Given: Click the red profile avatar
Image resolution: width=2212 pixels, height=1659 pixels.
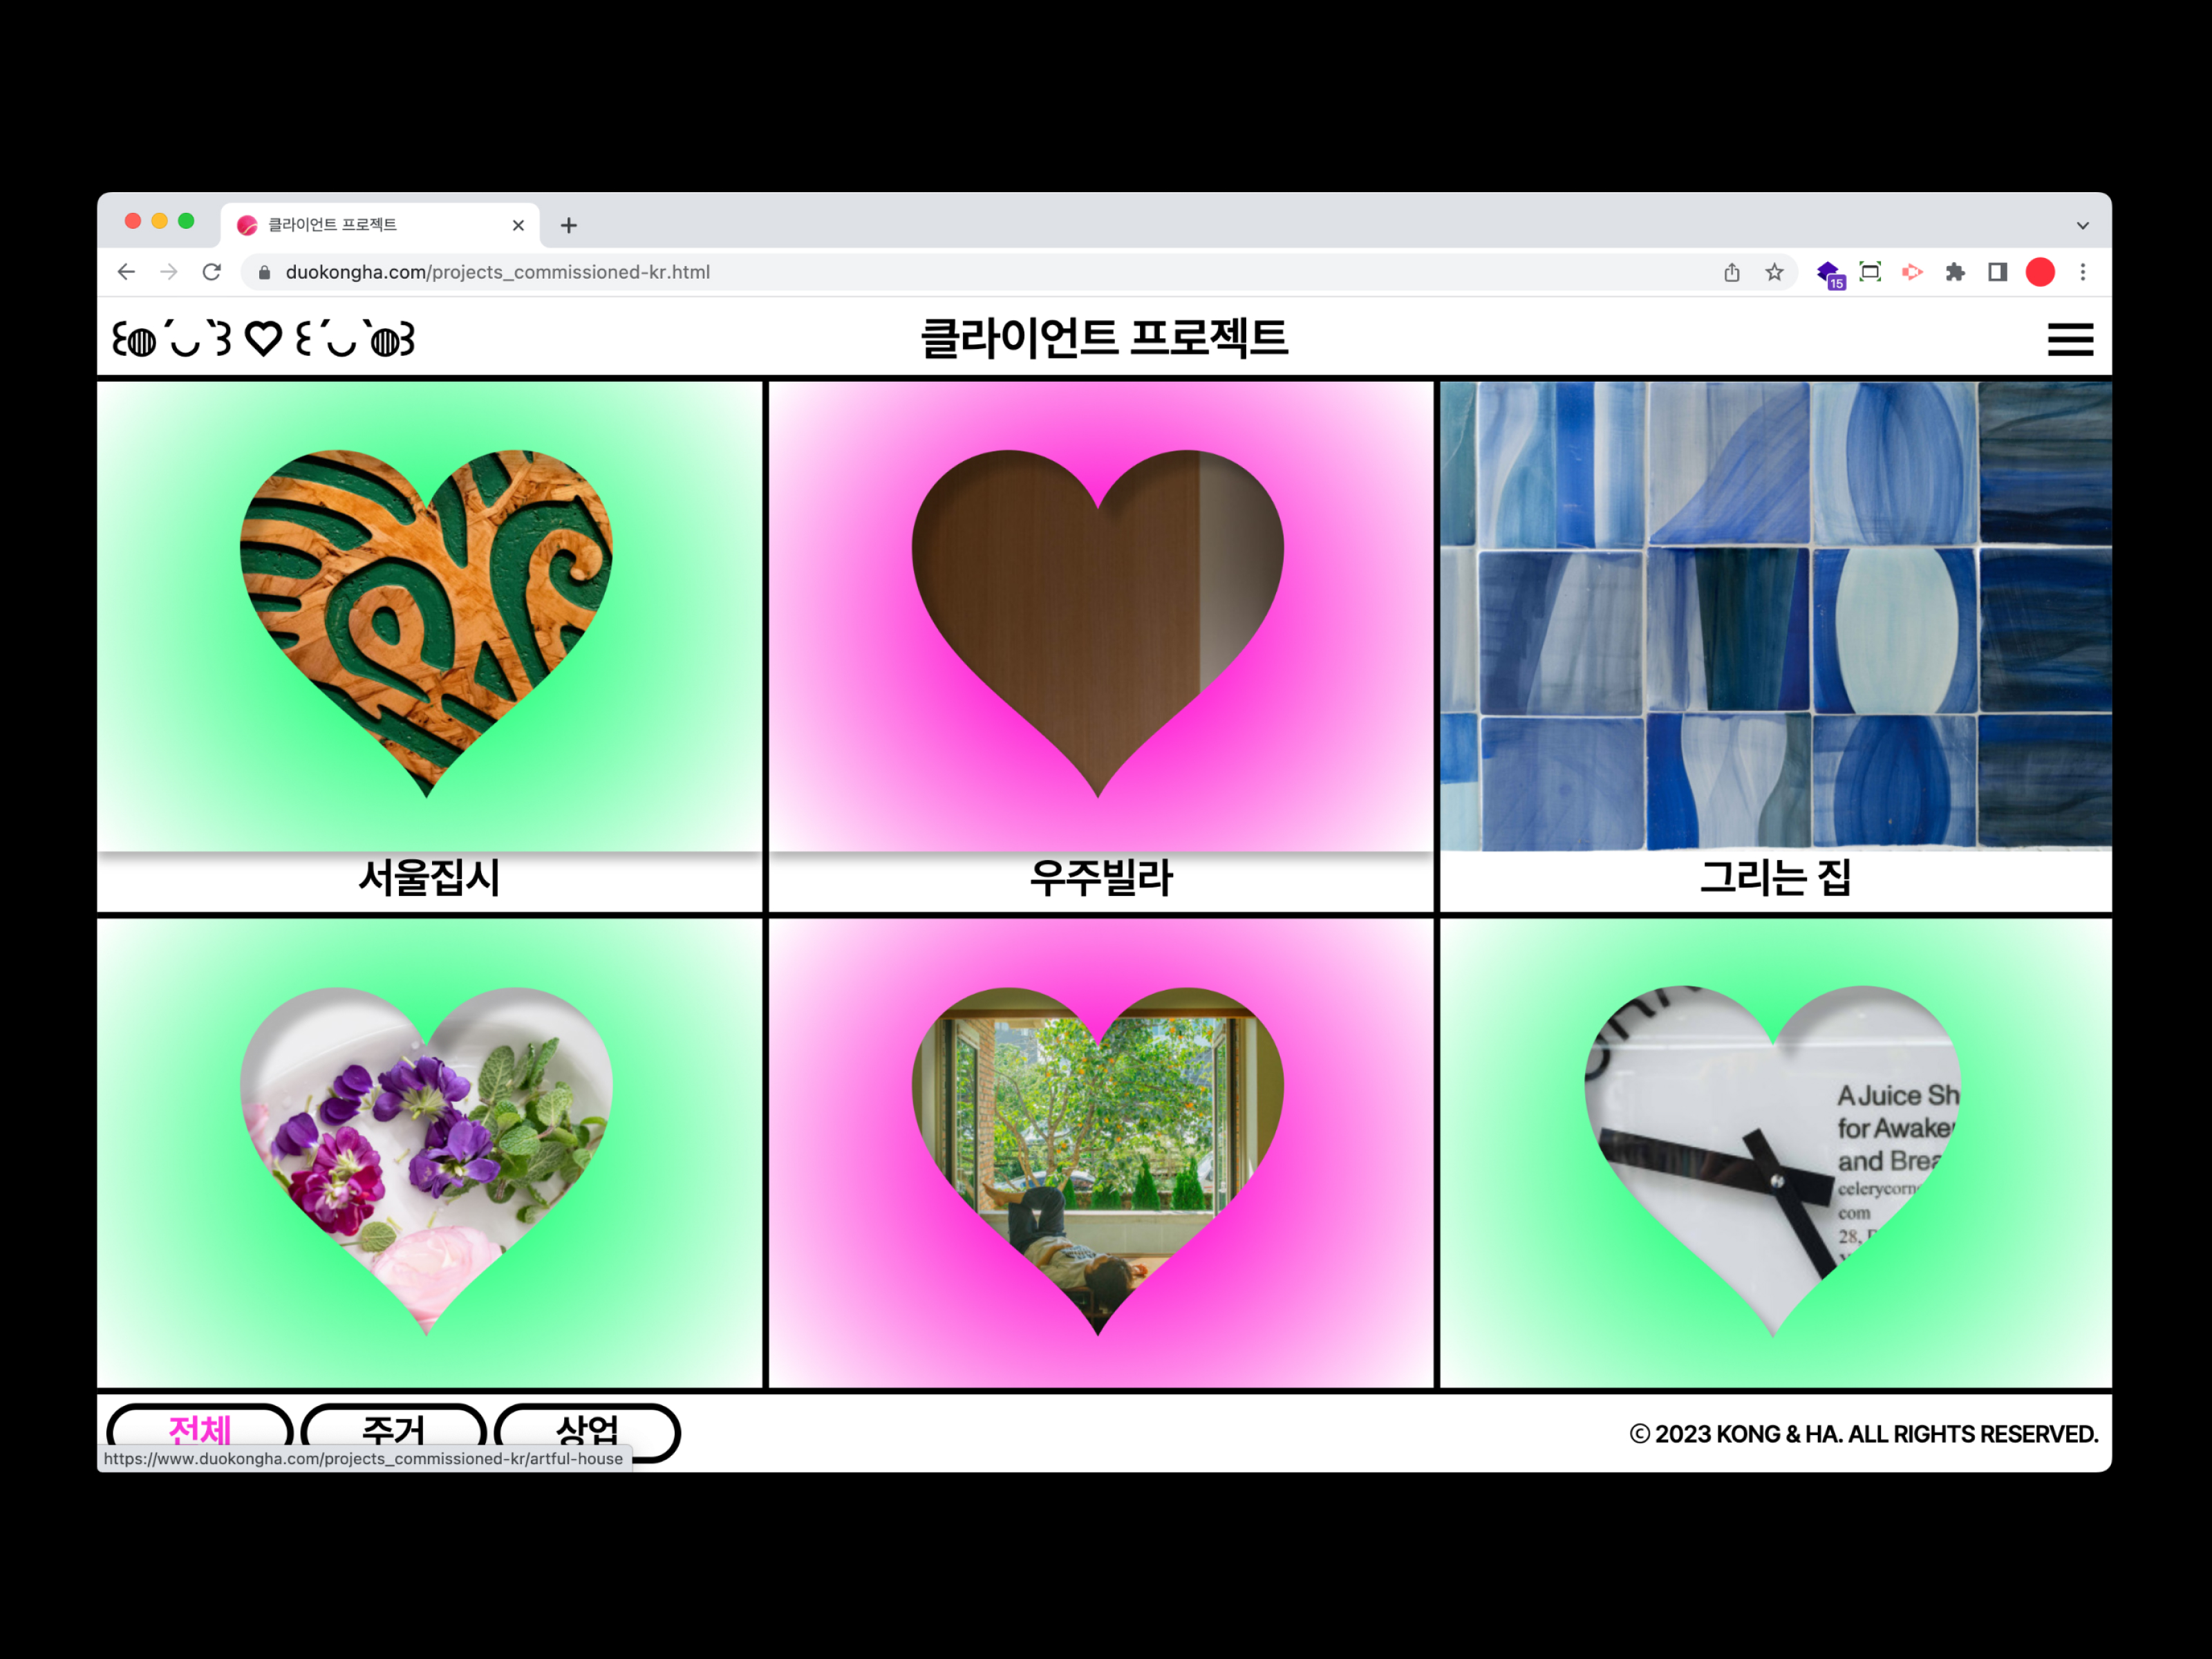Looking at the screenshot, I should [2039, 272].
